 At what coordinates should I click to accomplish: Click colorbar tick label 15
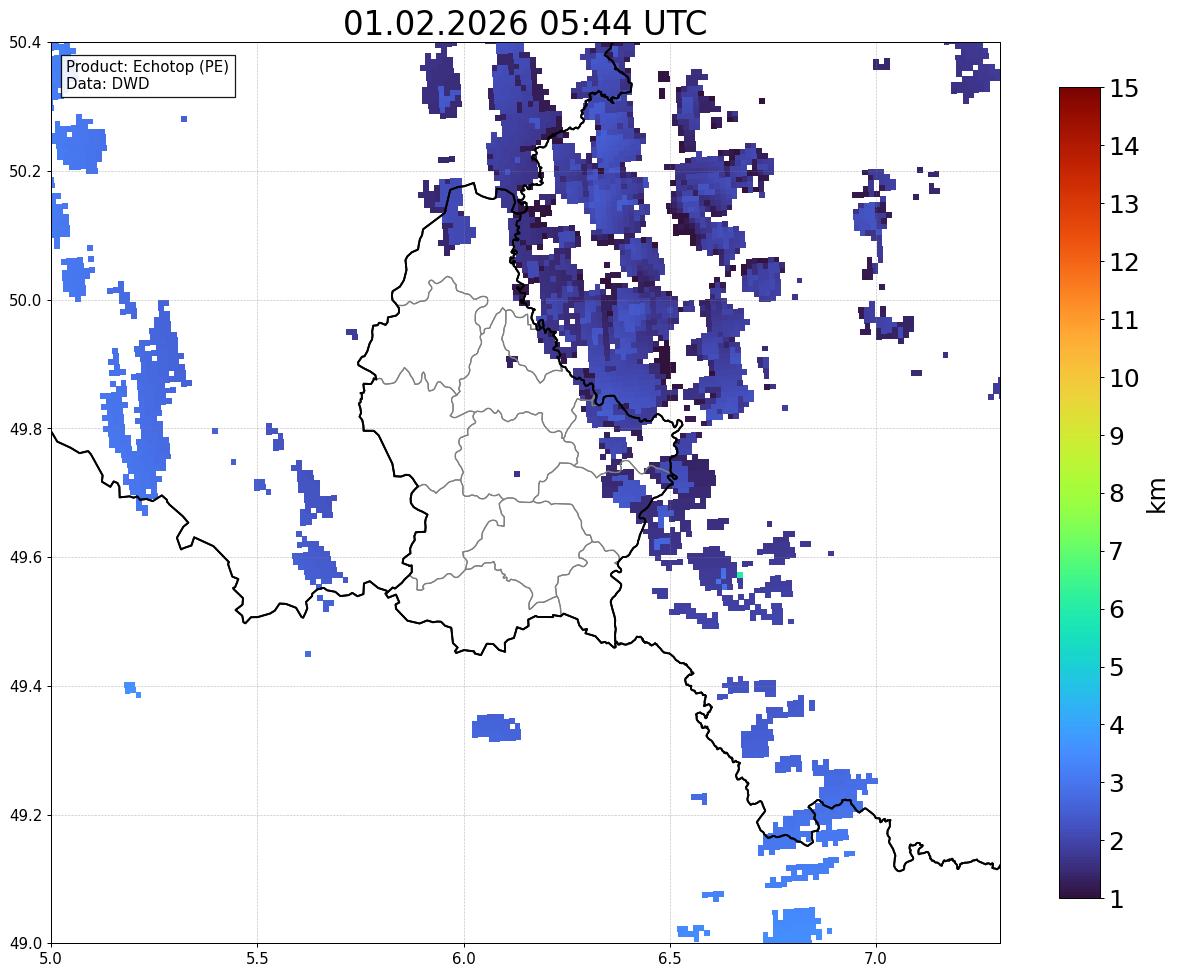point(1124,89)
